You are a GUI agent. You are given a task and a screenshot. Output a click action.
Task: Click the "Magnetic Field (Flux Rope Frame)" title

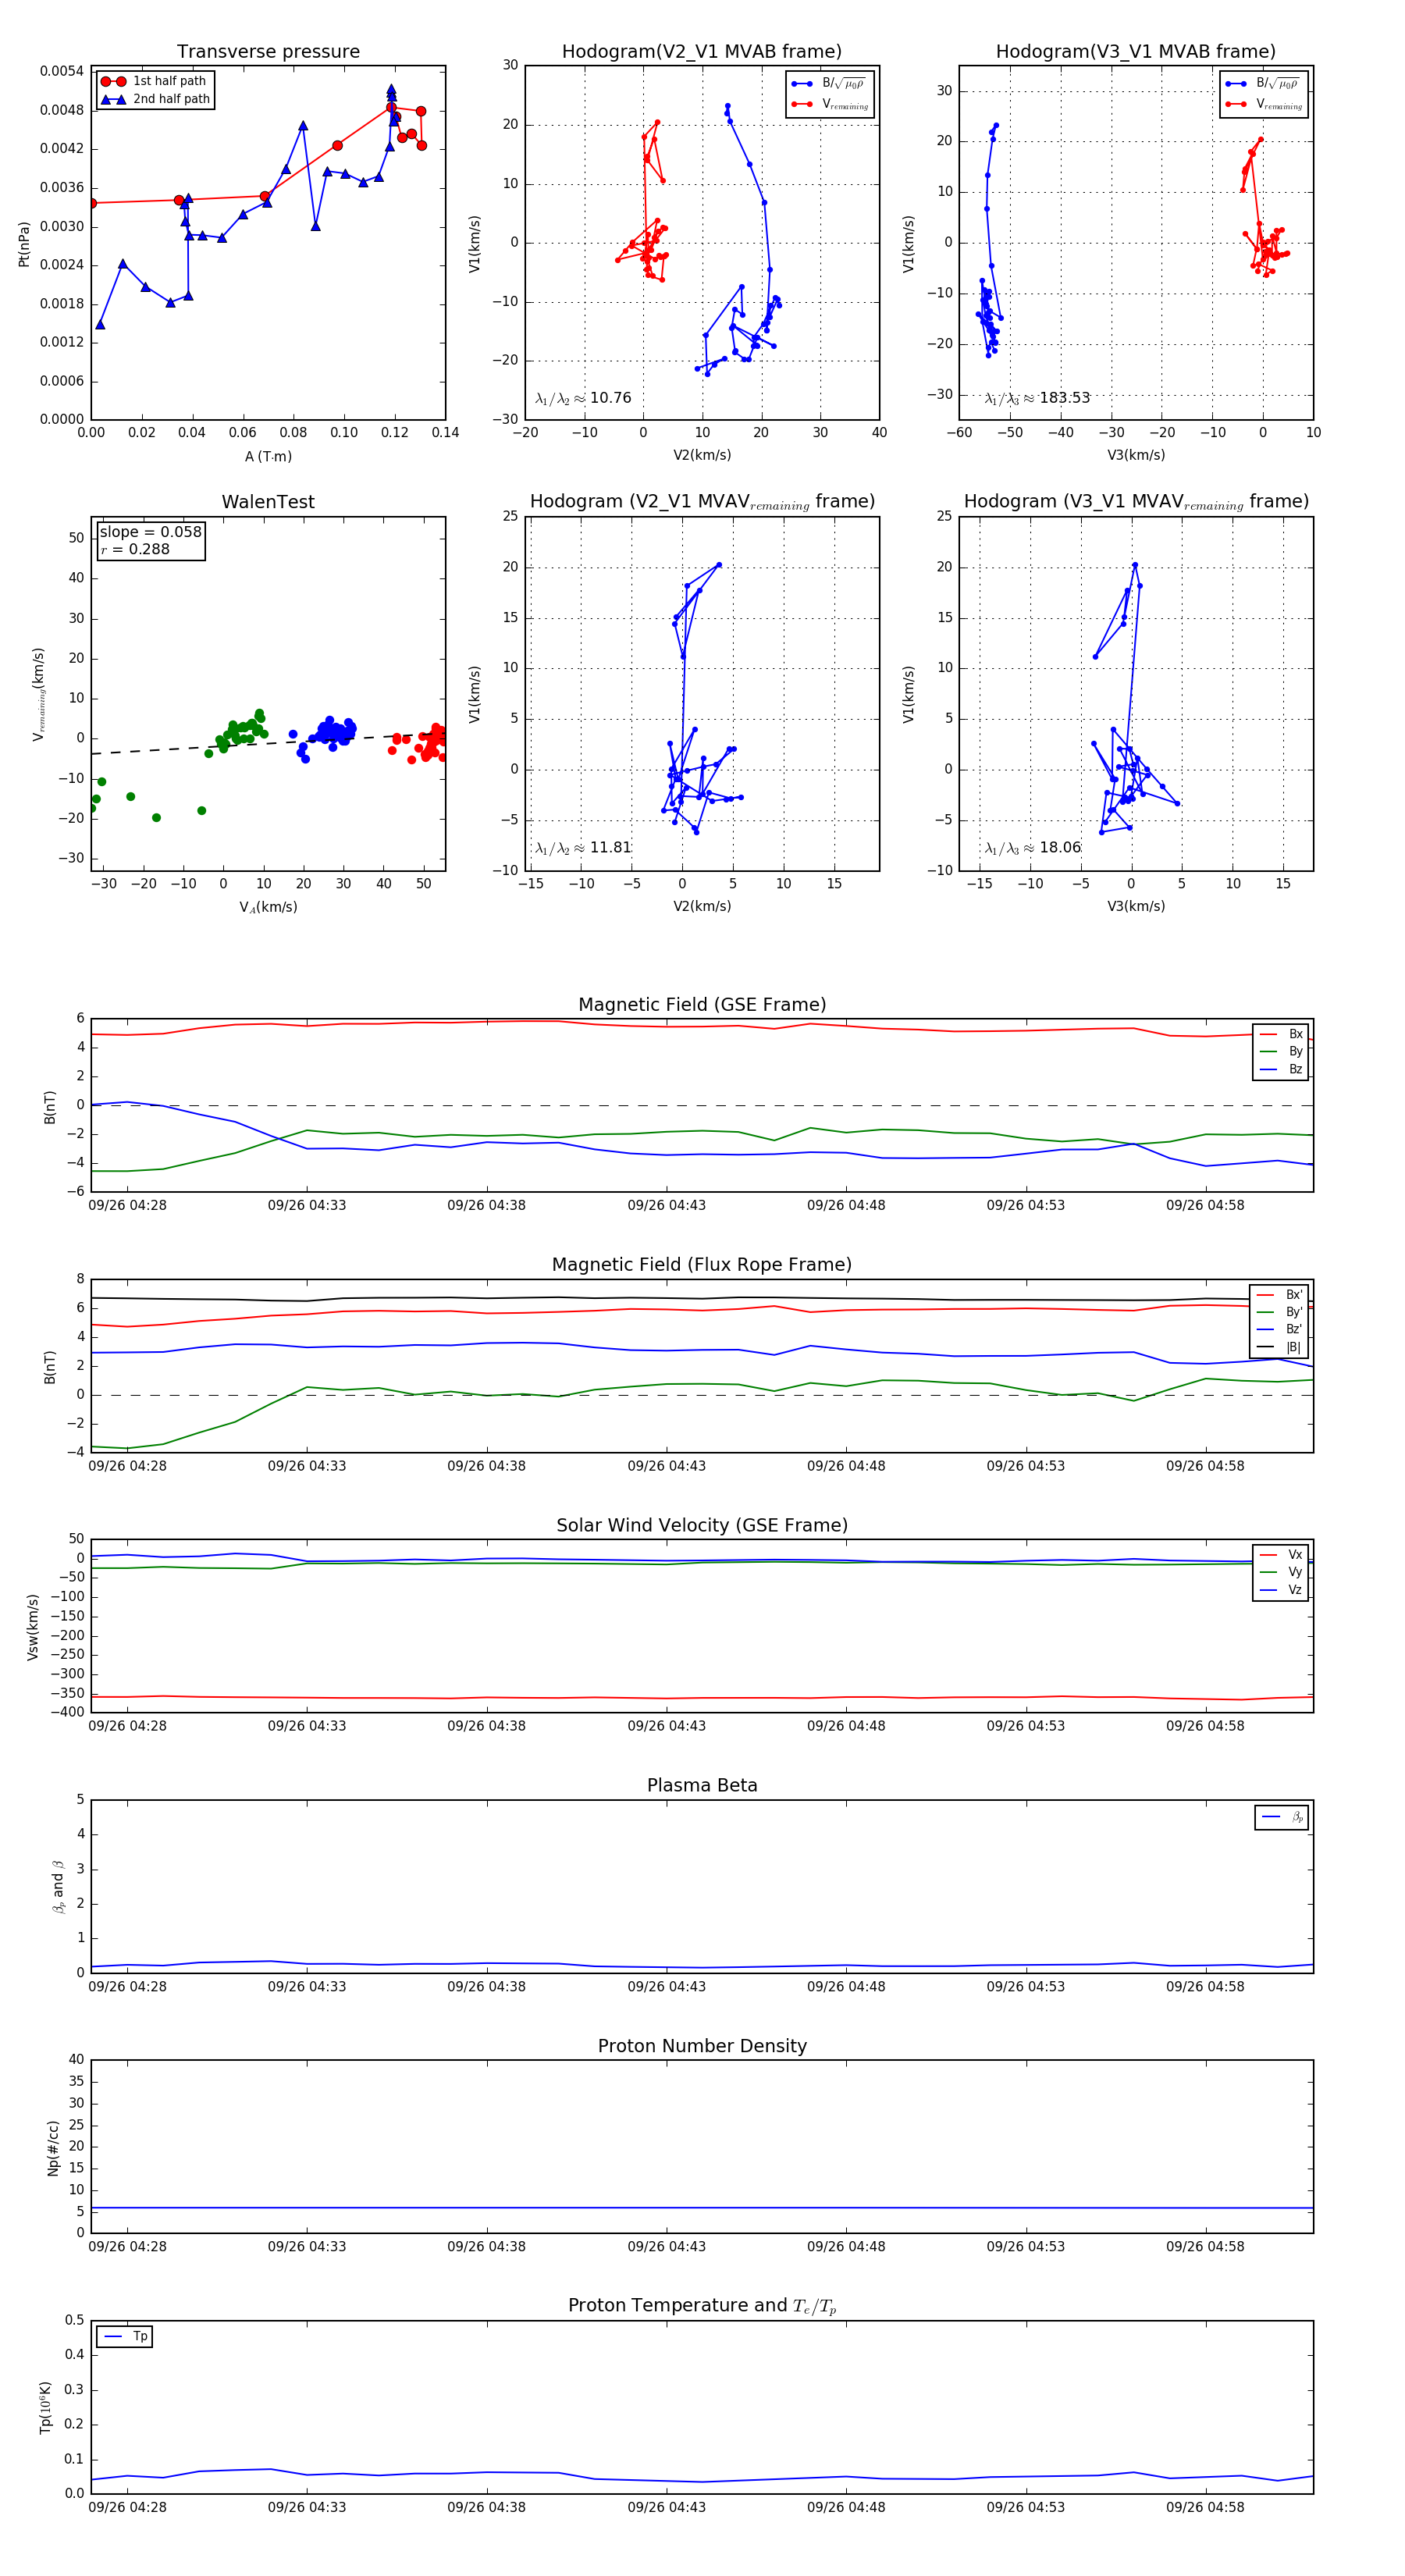click(x=702, y=1265)
